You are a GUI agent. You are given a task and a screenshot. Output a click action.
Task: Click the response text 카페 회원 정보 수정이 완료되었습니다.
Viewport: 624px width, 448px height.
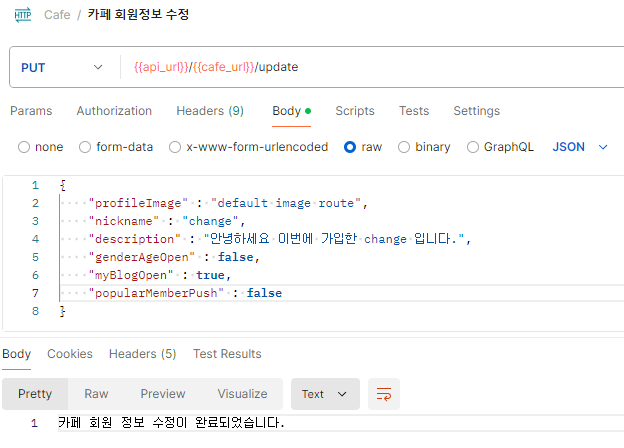[x=172, y=423]
